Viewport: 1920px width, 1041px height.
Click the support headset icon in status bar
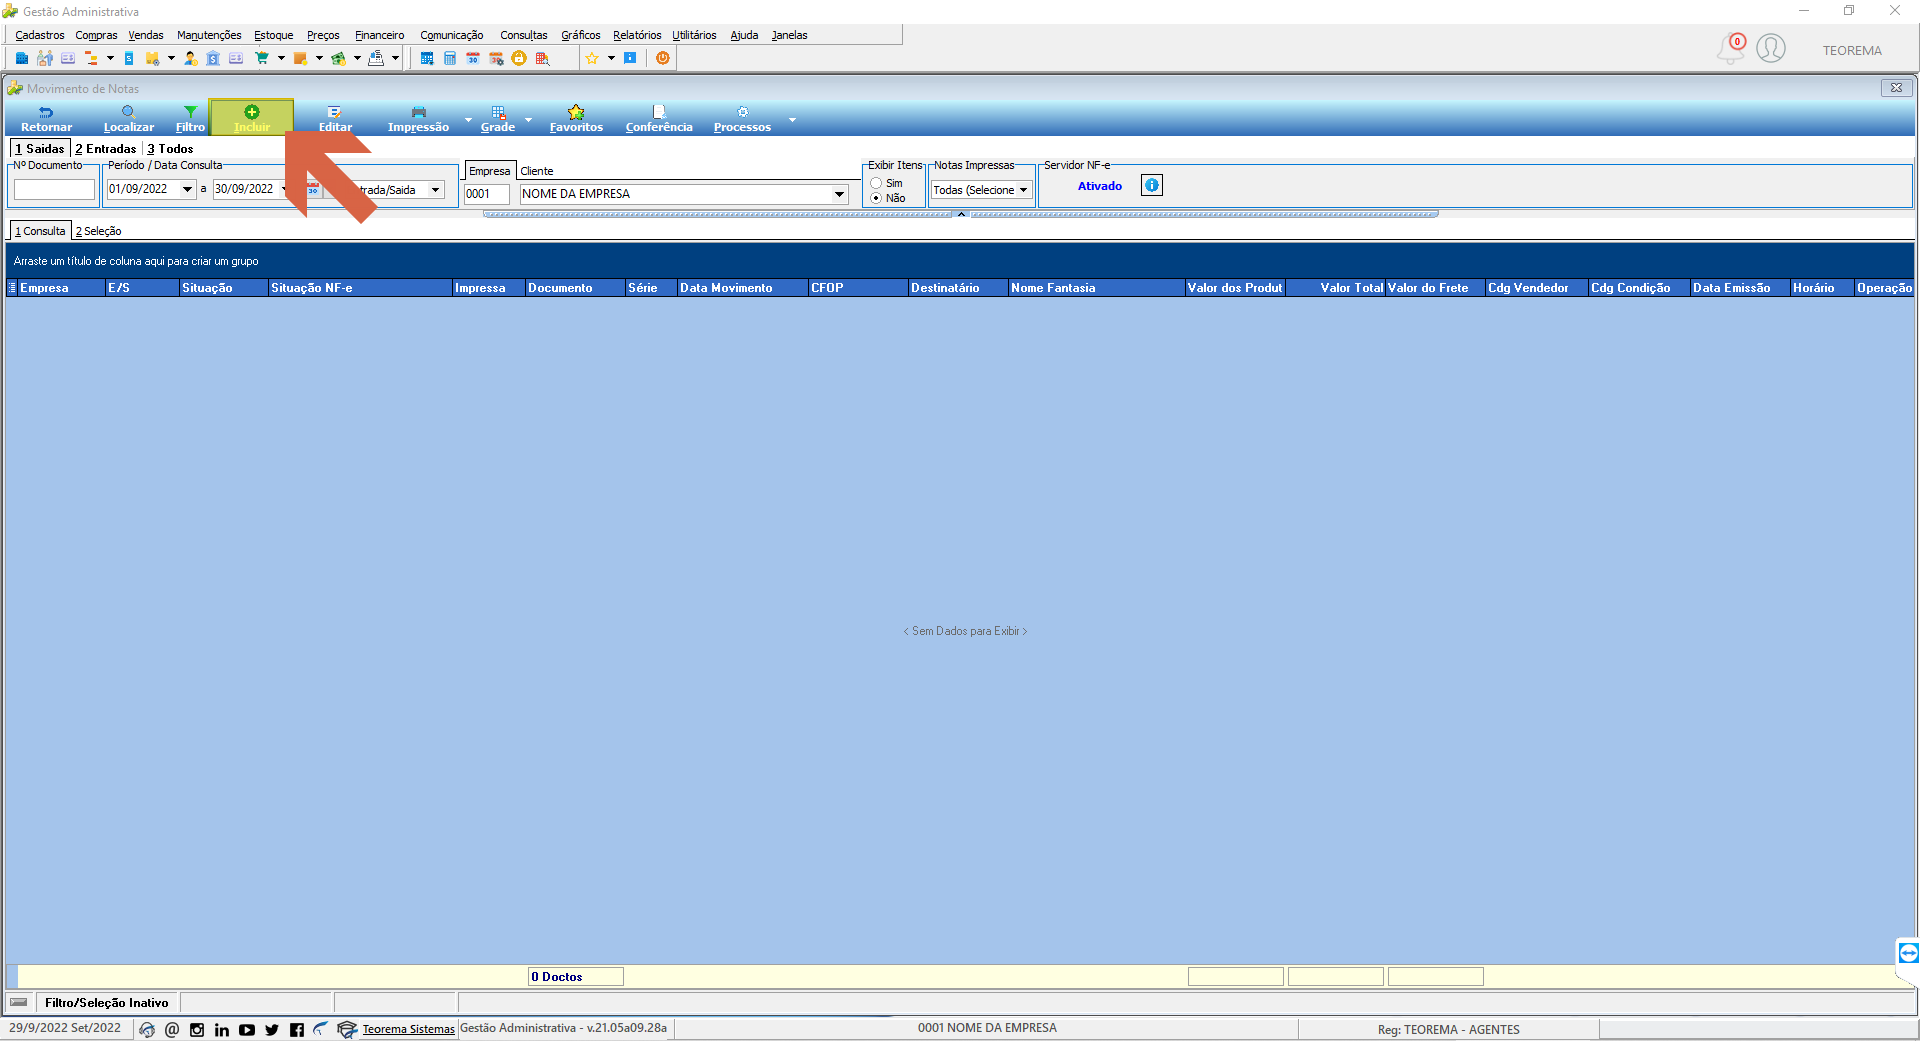(x=147, y=1029)
